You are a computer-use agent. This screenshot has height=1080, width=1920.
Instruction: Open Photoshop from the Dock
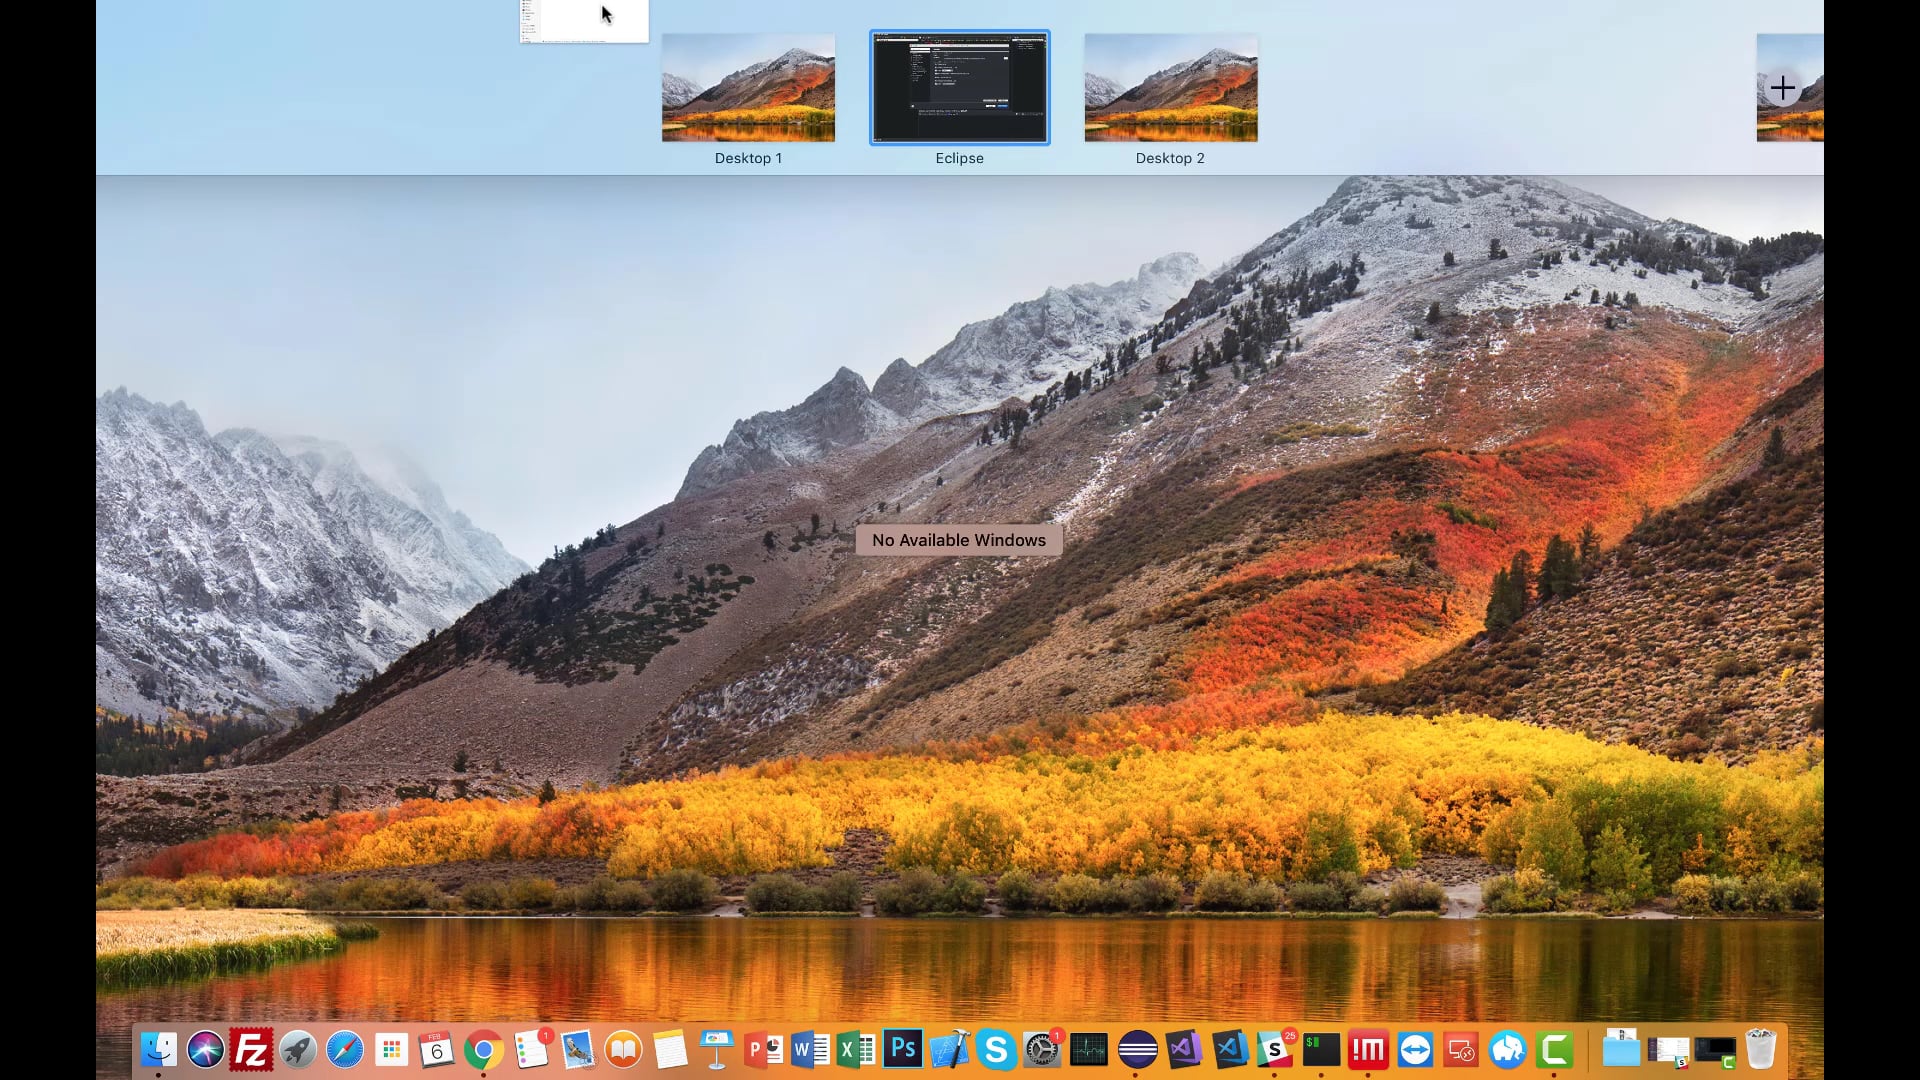tap(902, 1049)
